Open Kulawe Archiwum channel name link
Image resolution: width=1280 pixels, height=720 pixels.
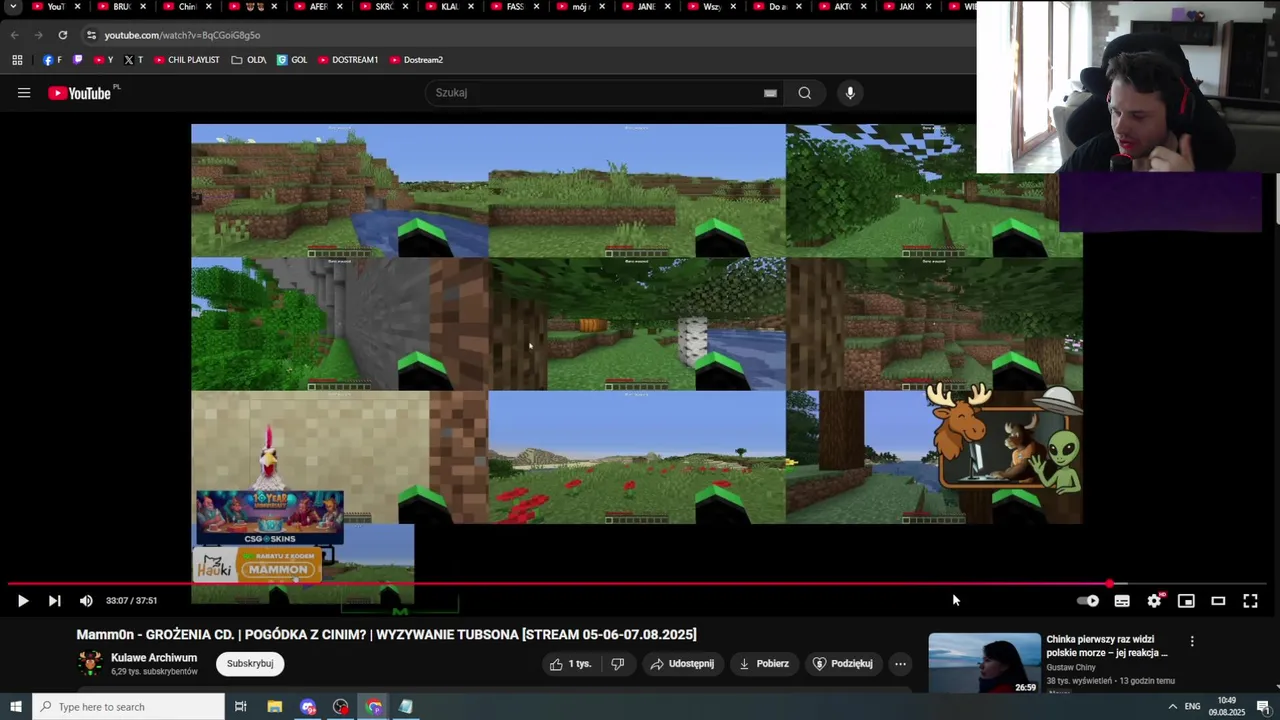click(154, 658)
